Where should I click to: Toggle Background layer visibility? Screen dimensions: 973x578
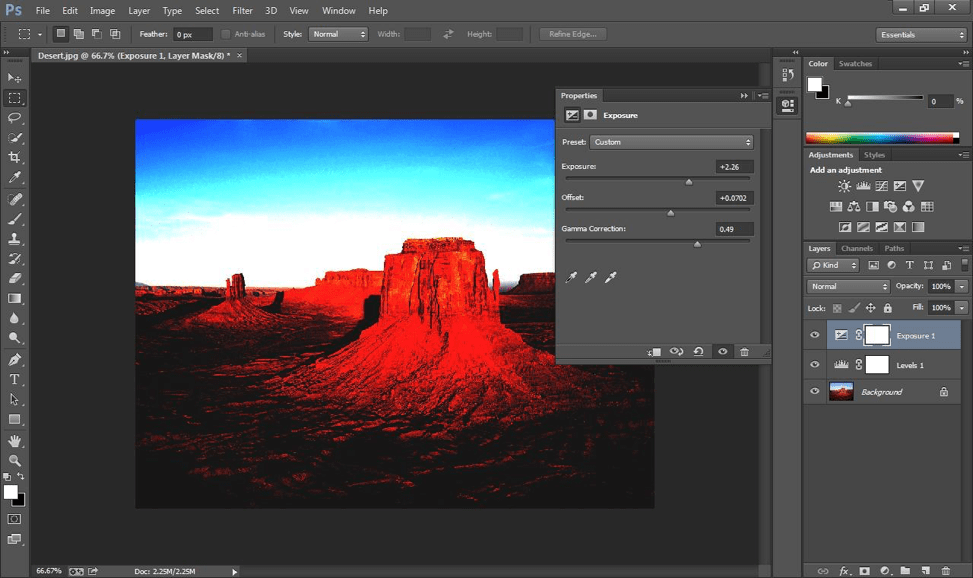(815, 392)
